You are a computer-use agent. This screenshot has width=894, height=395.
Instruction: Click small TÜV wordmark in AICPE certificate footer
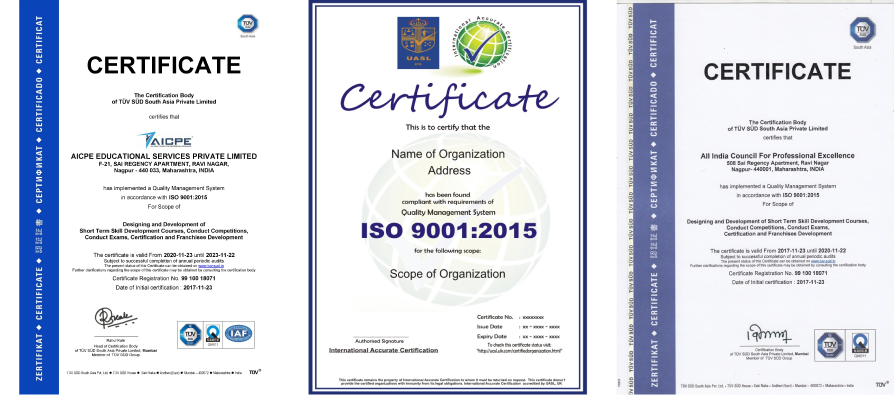[255, 372]
